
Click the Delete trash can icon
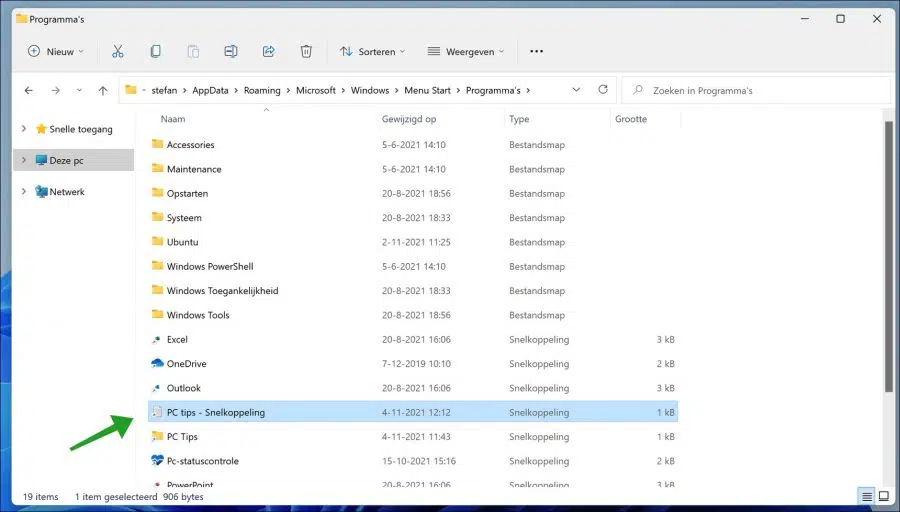(306, 52)
